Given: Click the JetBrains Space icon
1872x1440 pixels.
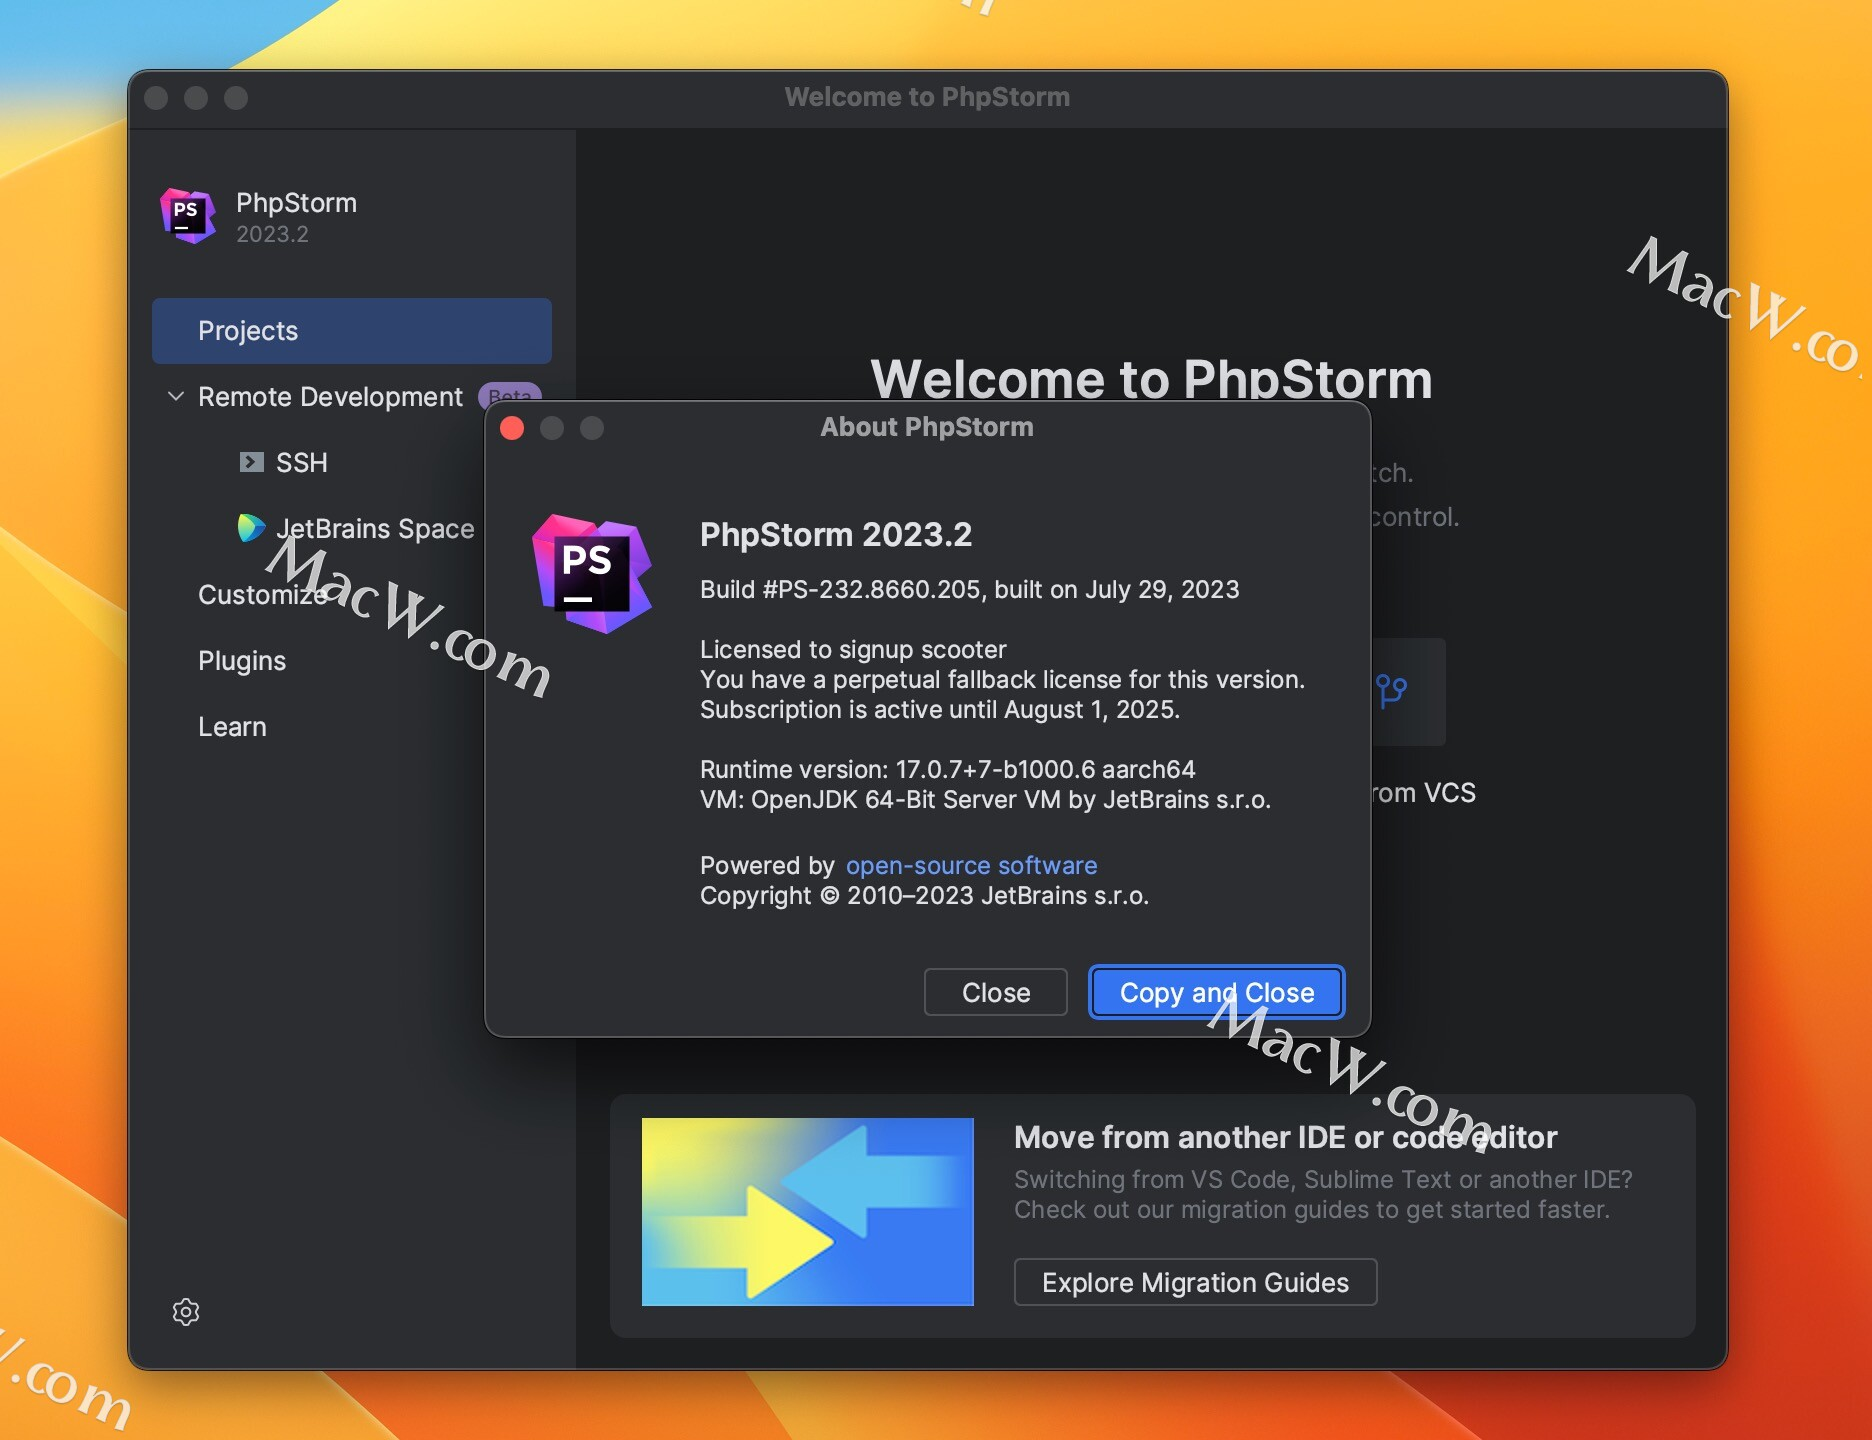Looking at the screenshot, I should [x=251, y=528].
